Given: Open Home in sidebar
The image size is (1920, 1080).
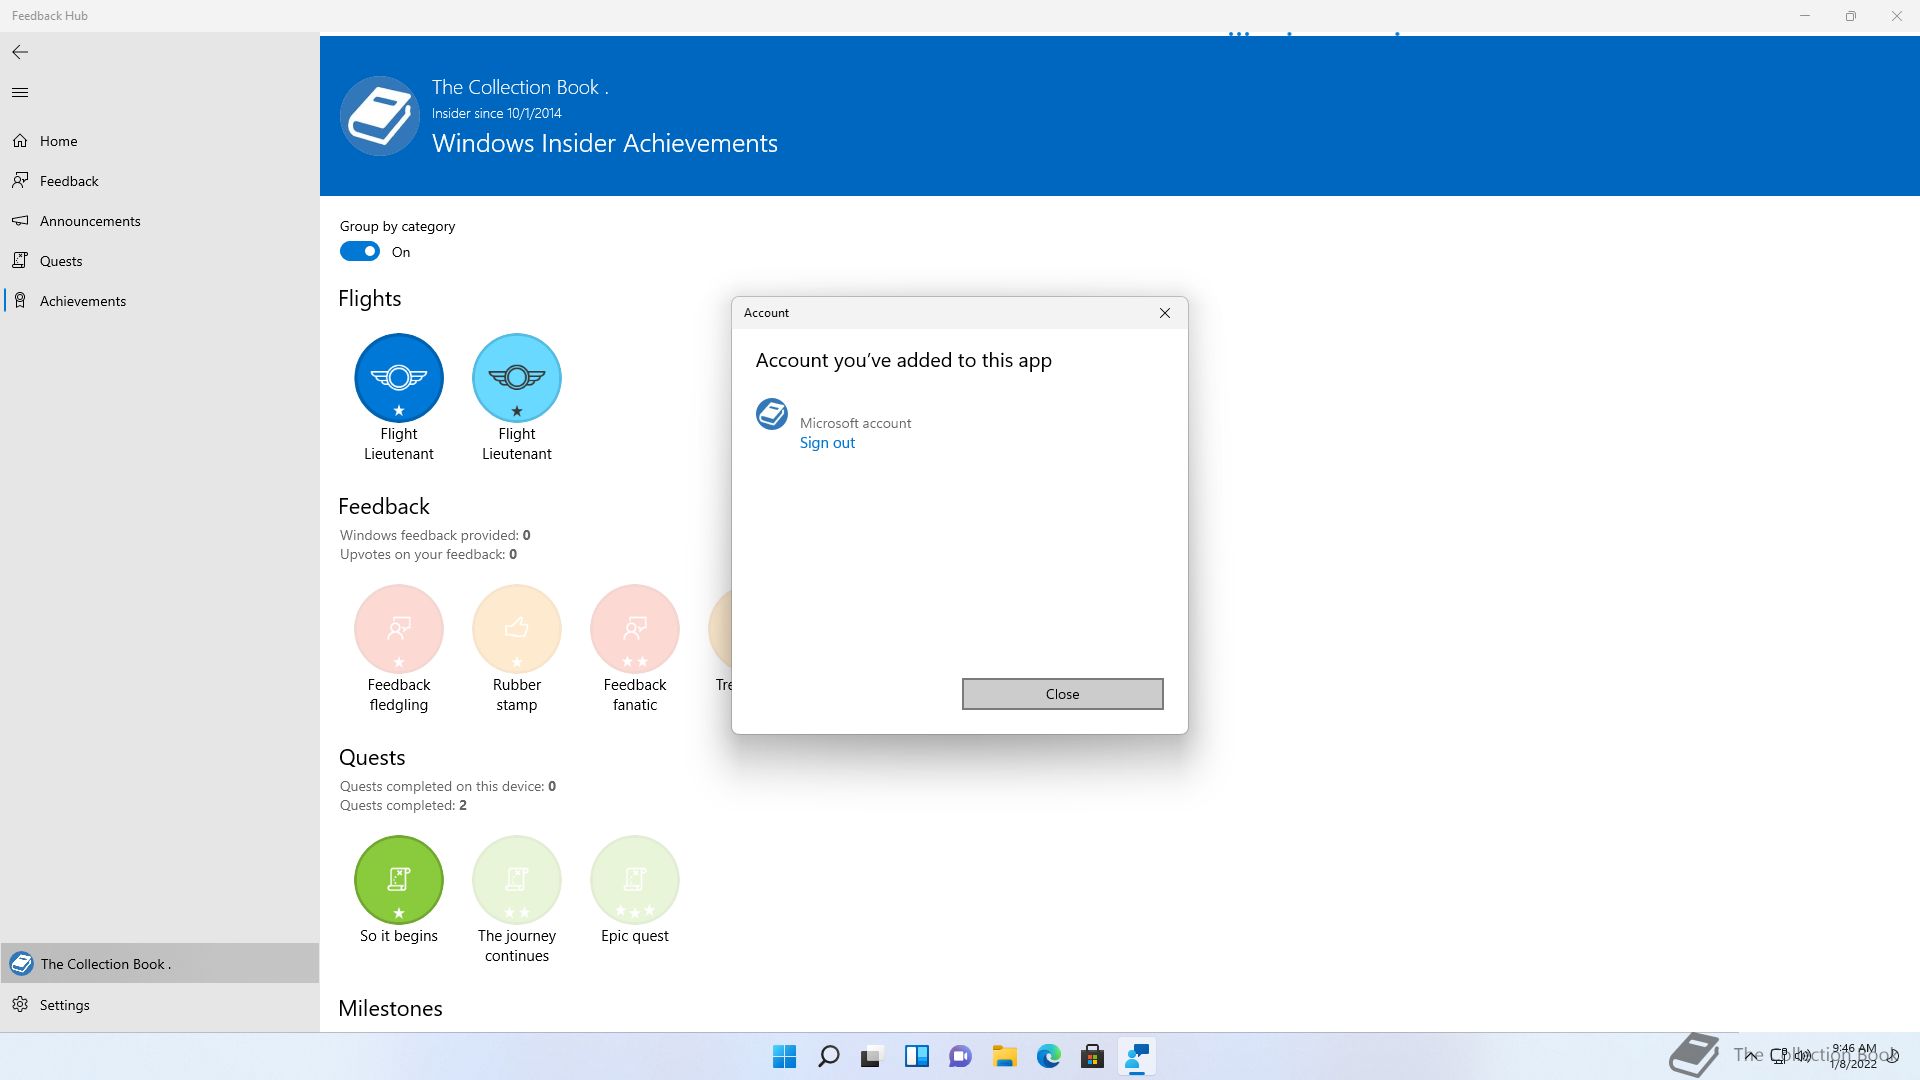Looking at the screenshot, I should tap(160, 141).
